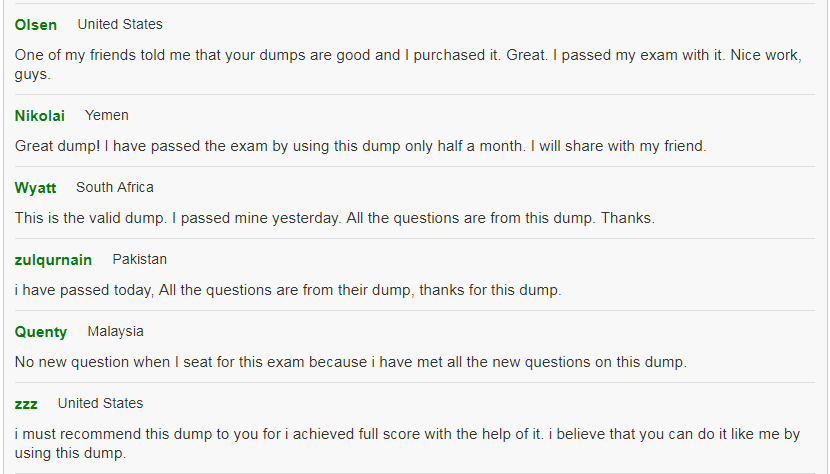Click the reviewer name Wyatt

click(x=35, y=188)
